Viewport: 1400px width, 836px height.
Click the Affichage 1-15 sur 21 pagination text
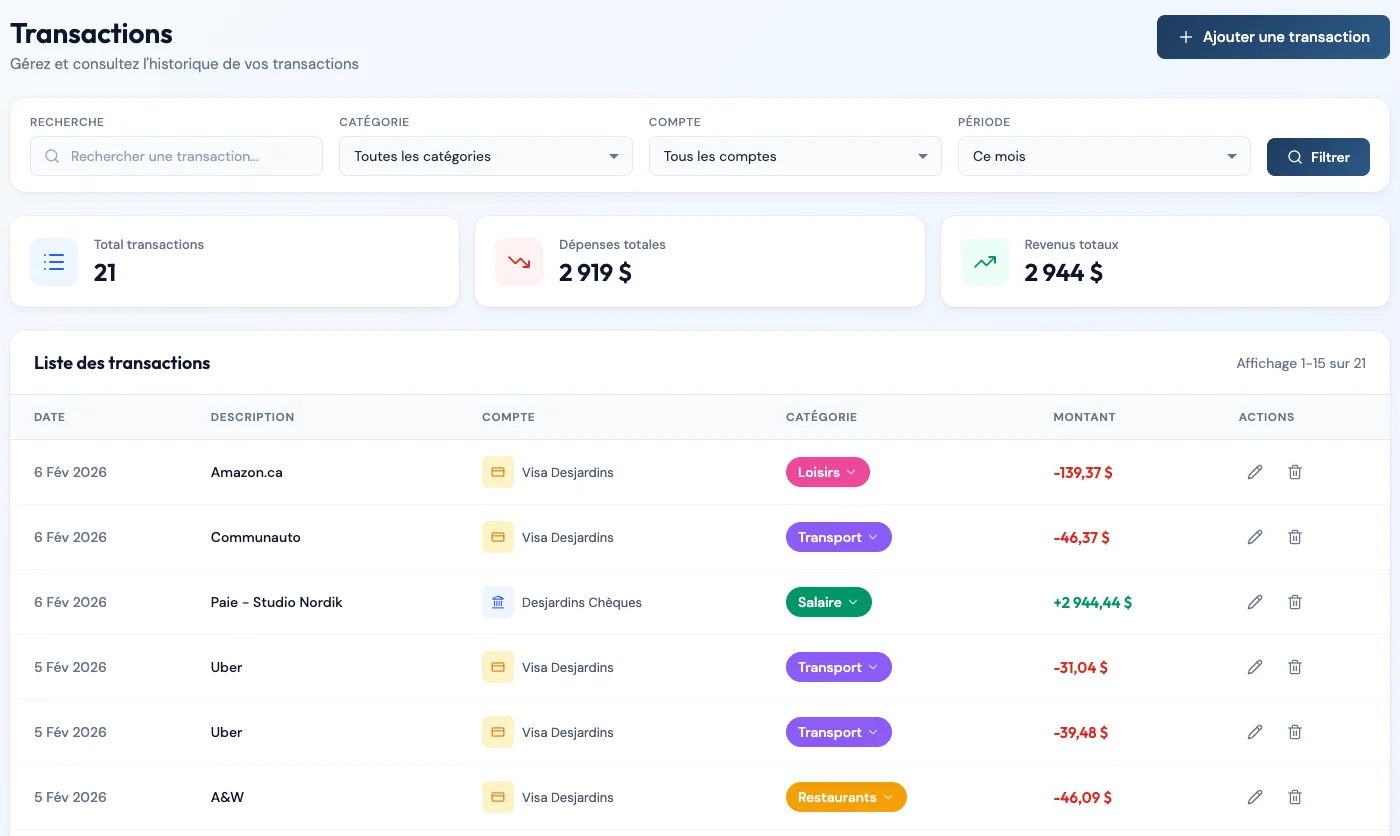(x=1301, y=363)
